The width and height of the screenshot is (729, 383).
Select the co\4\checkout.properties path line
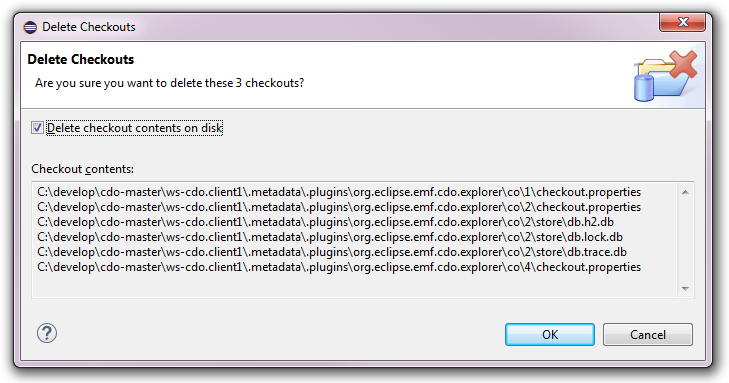click(x=339, y=267)
